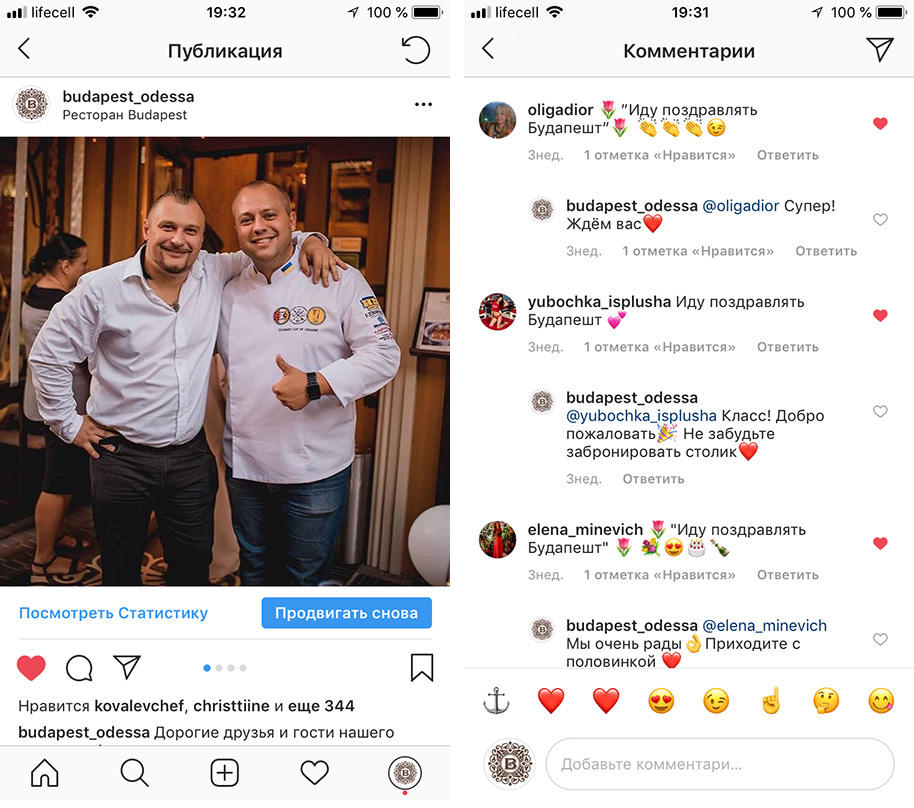
Task: Open Посмотреть Статистику link
Action: point(113,613)
